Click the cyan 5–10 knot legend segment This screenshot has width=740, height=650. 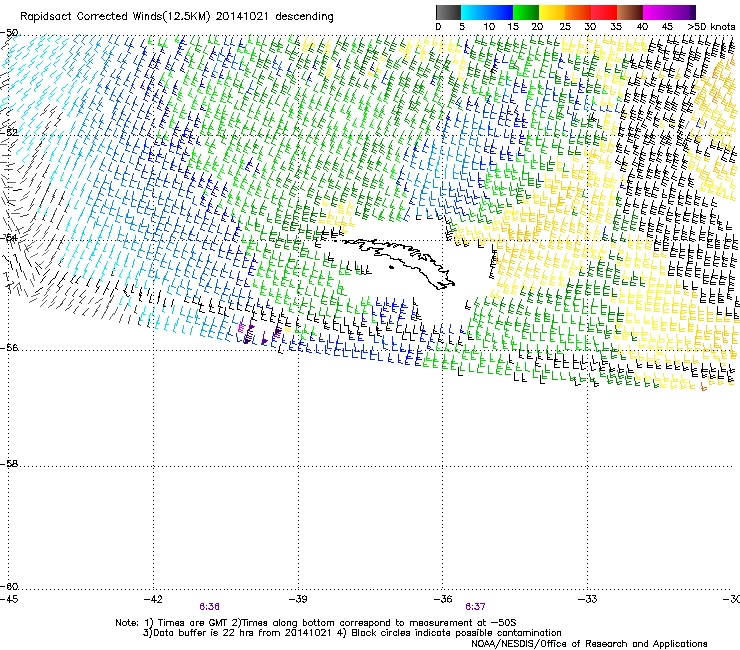coord(474,12)
